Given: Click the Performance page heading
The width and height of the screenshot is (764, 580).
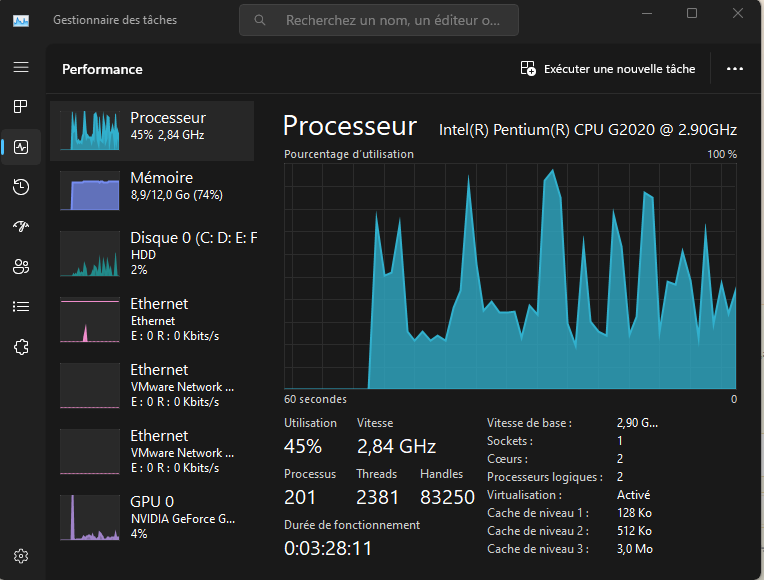Looking at the screenshot, I should click(102, 69).
